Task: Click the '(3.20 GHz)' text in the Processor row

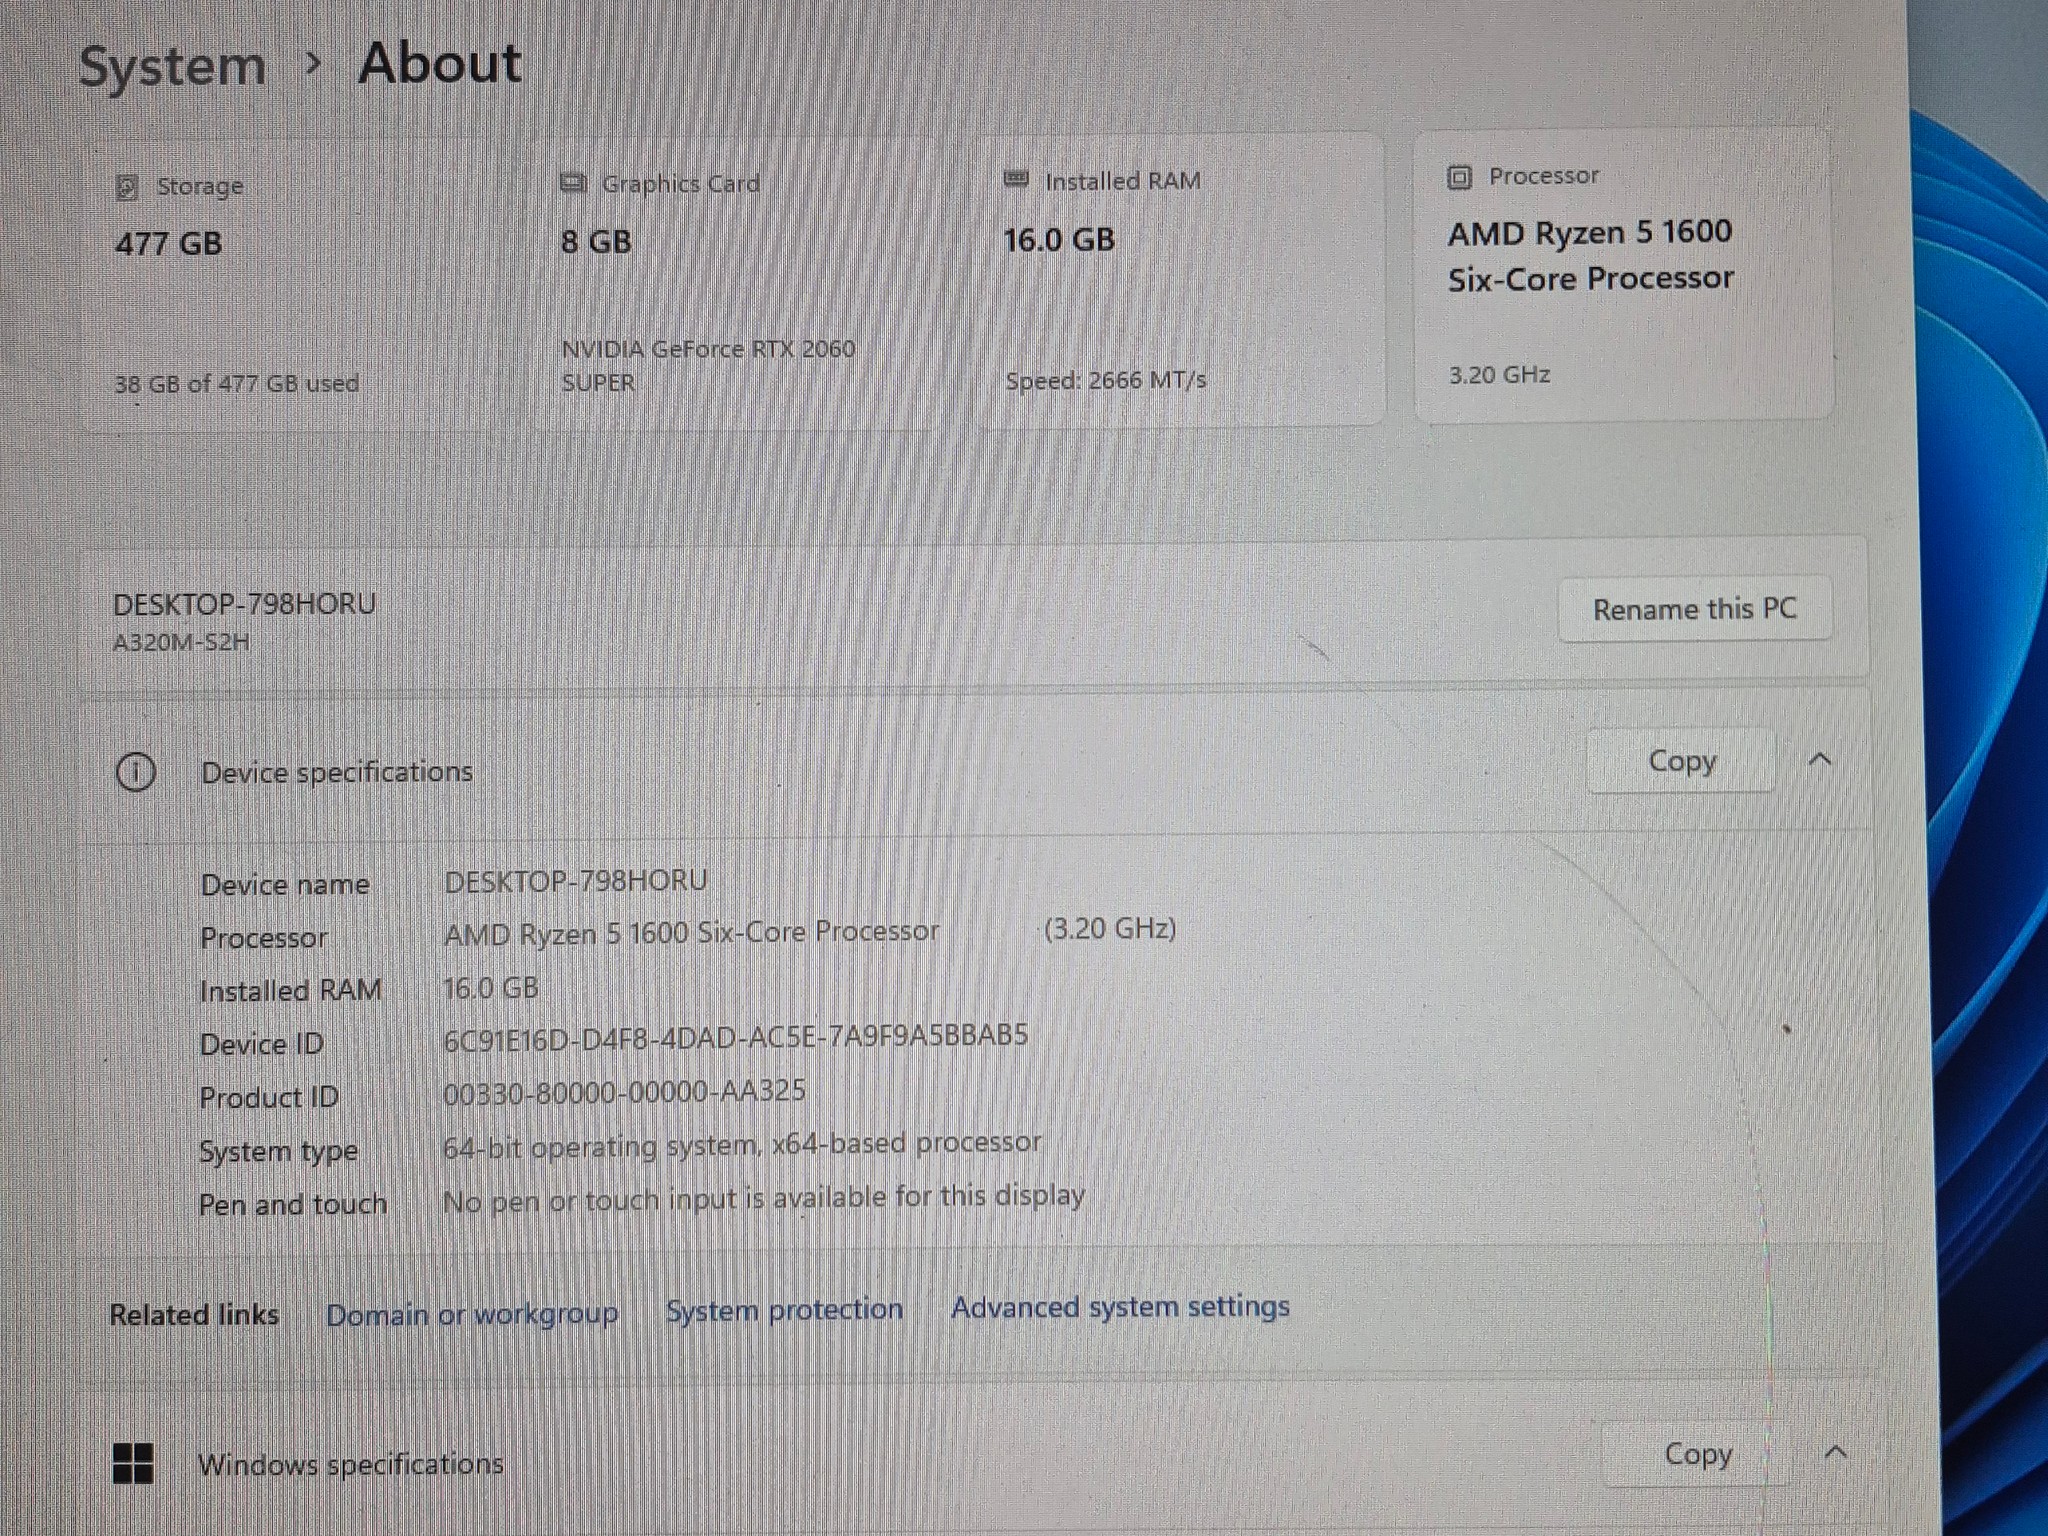Action: [1110, 929]
